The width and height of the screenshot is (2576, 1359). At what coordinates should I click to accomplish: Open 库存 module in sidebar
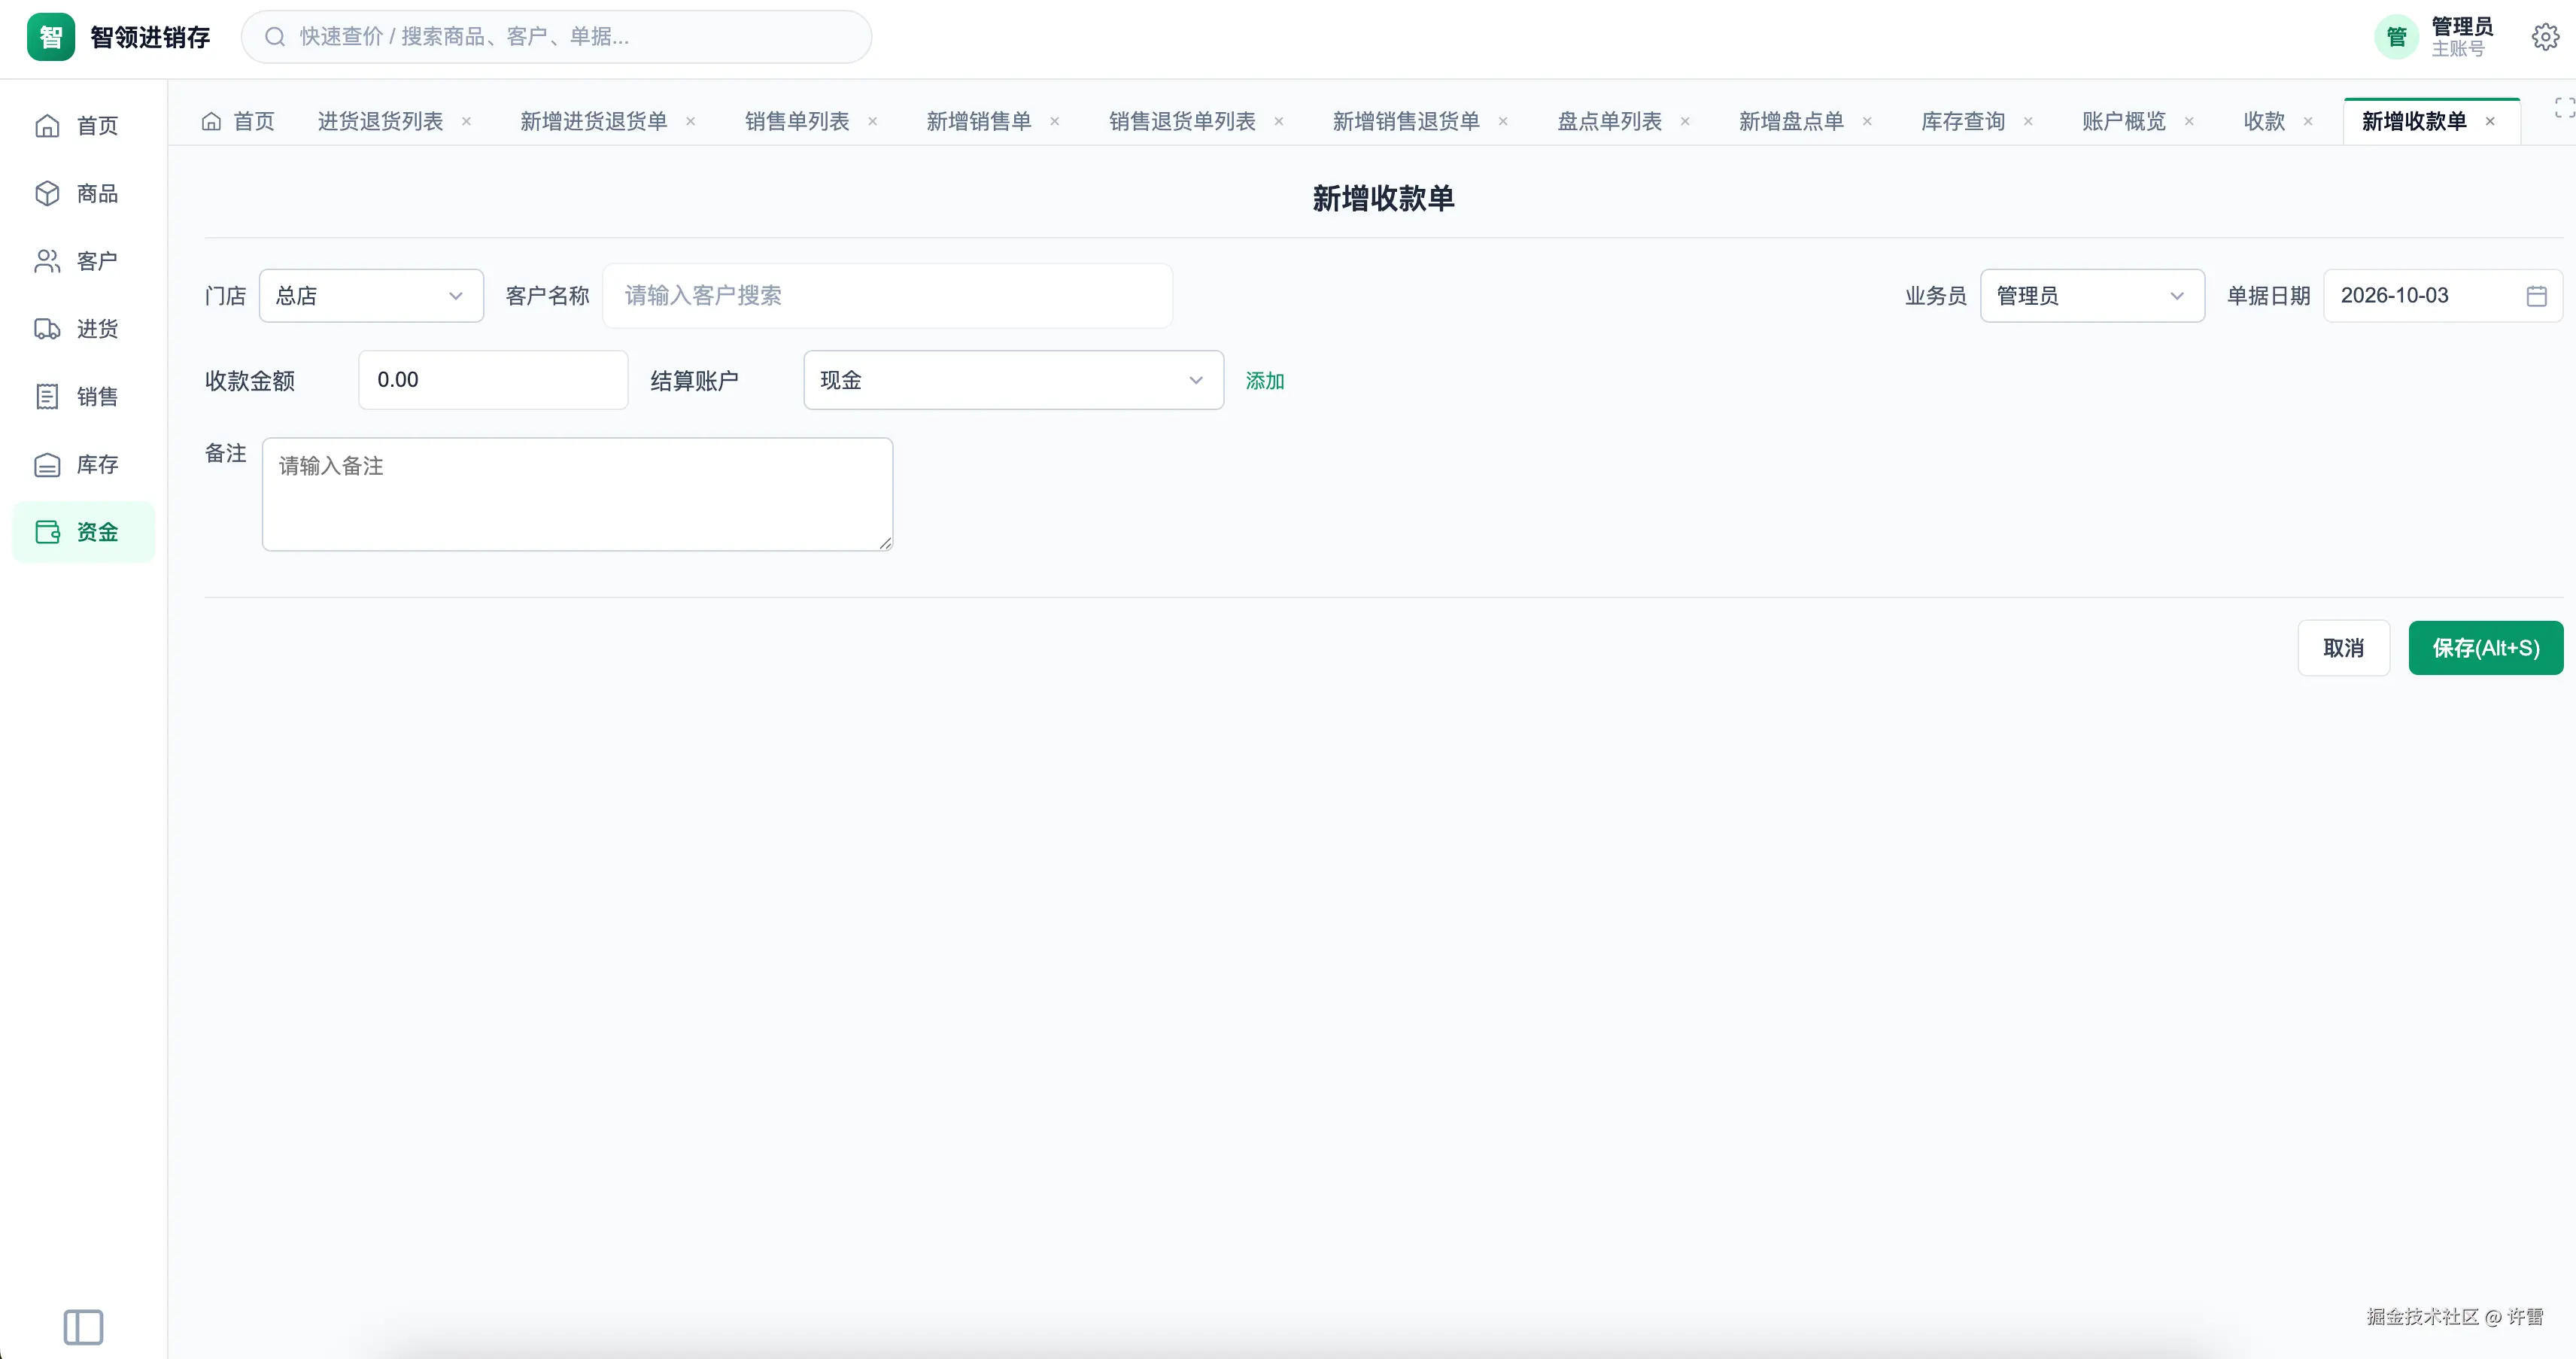pos(84,465)
